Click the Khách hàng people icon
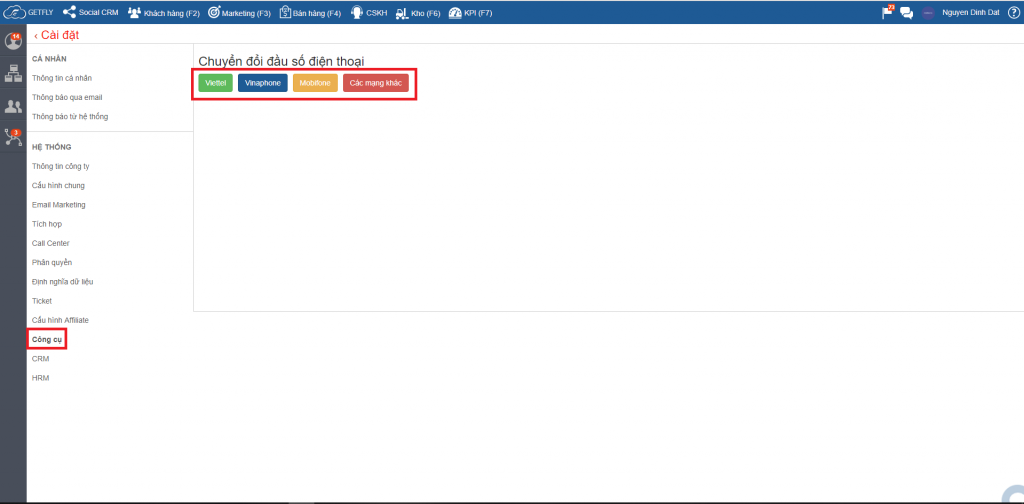Screen dimensions: 1024x504 click(x=135, y=12)
